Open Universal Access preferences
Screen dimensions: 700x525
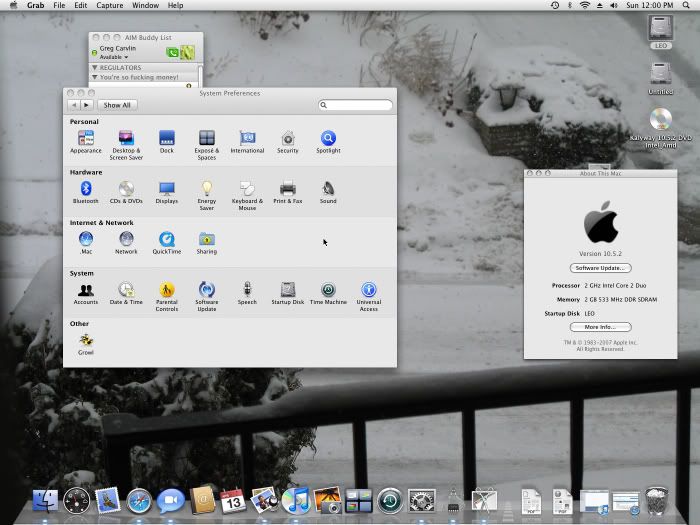point(369,296)
